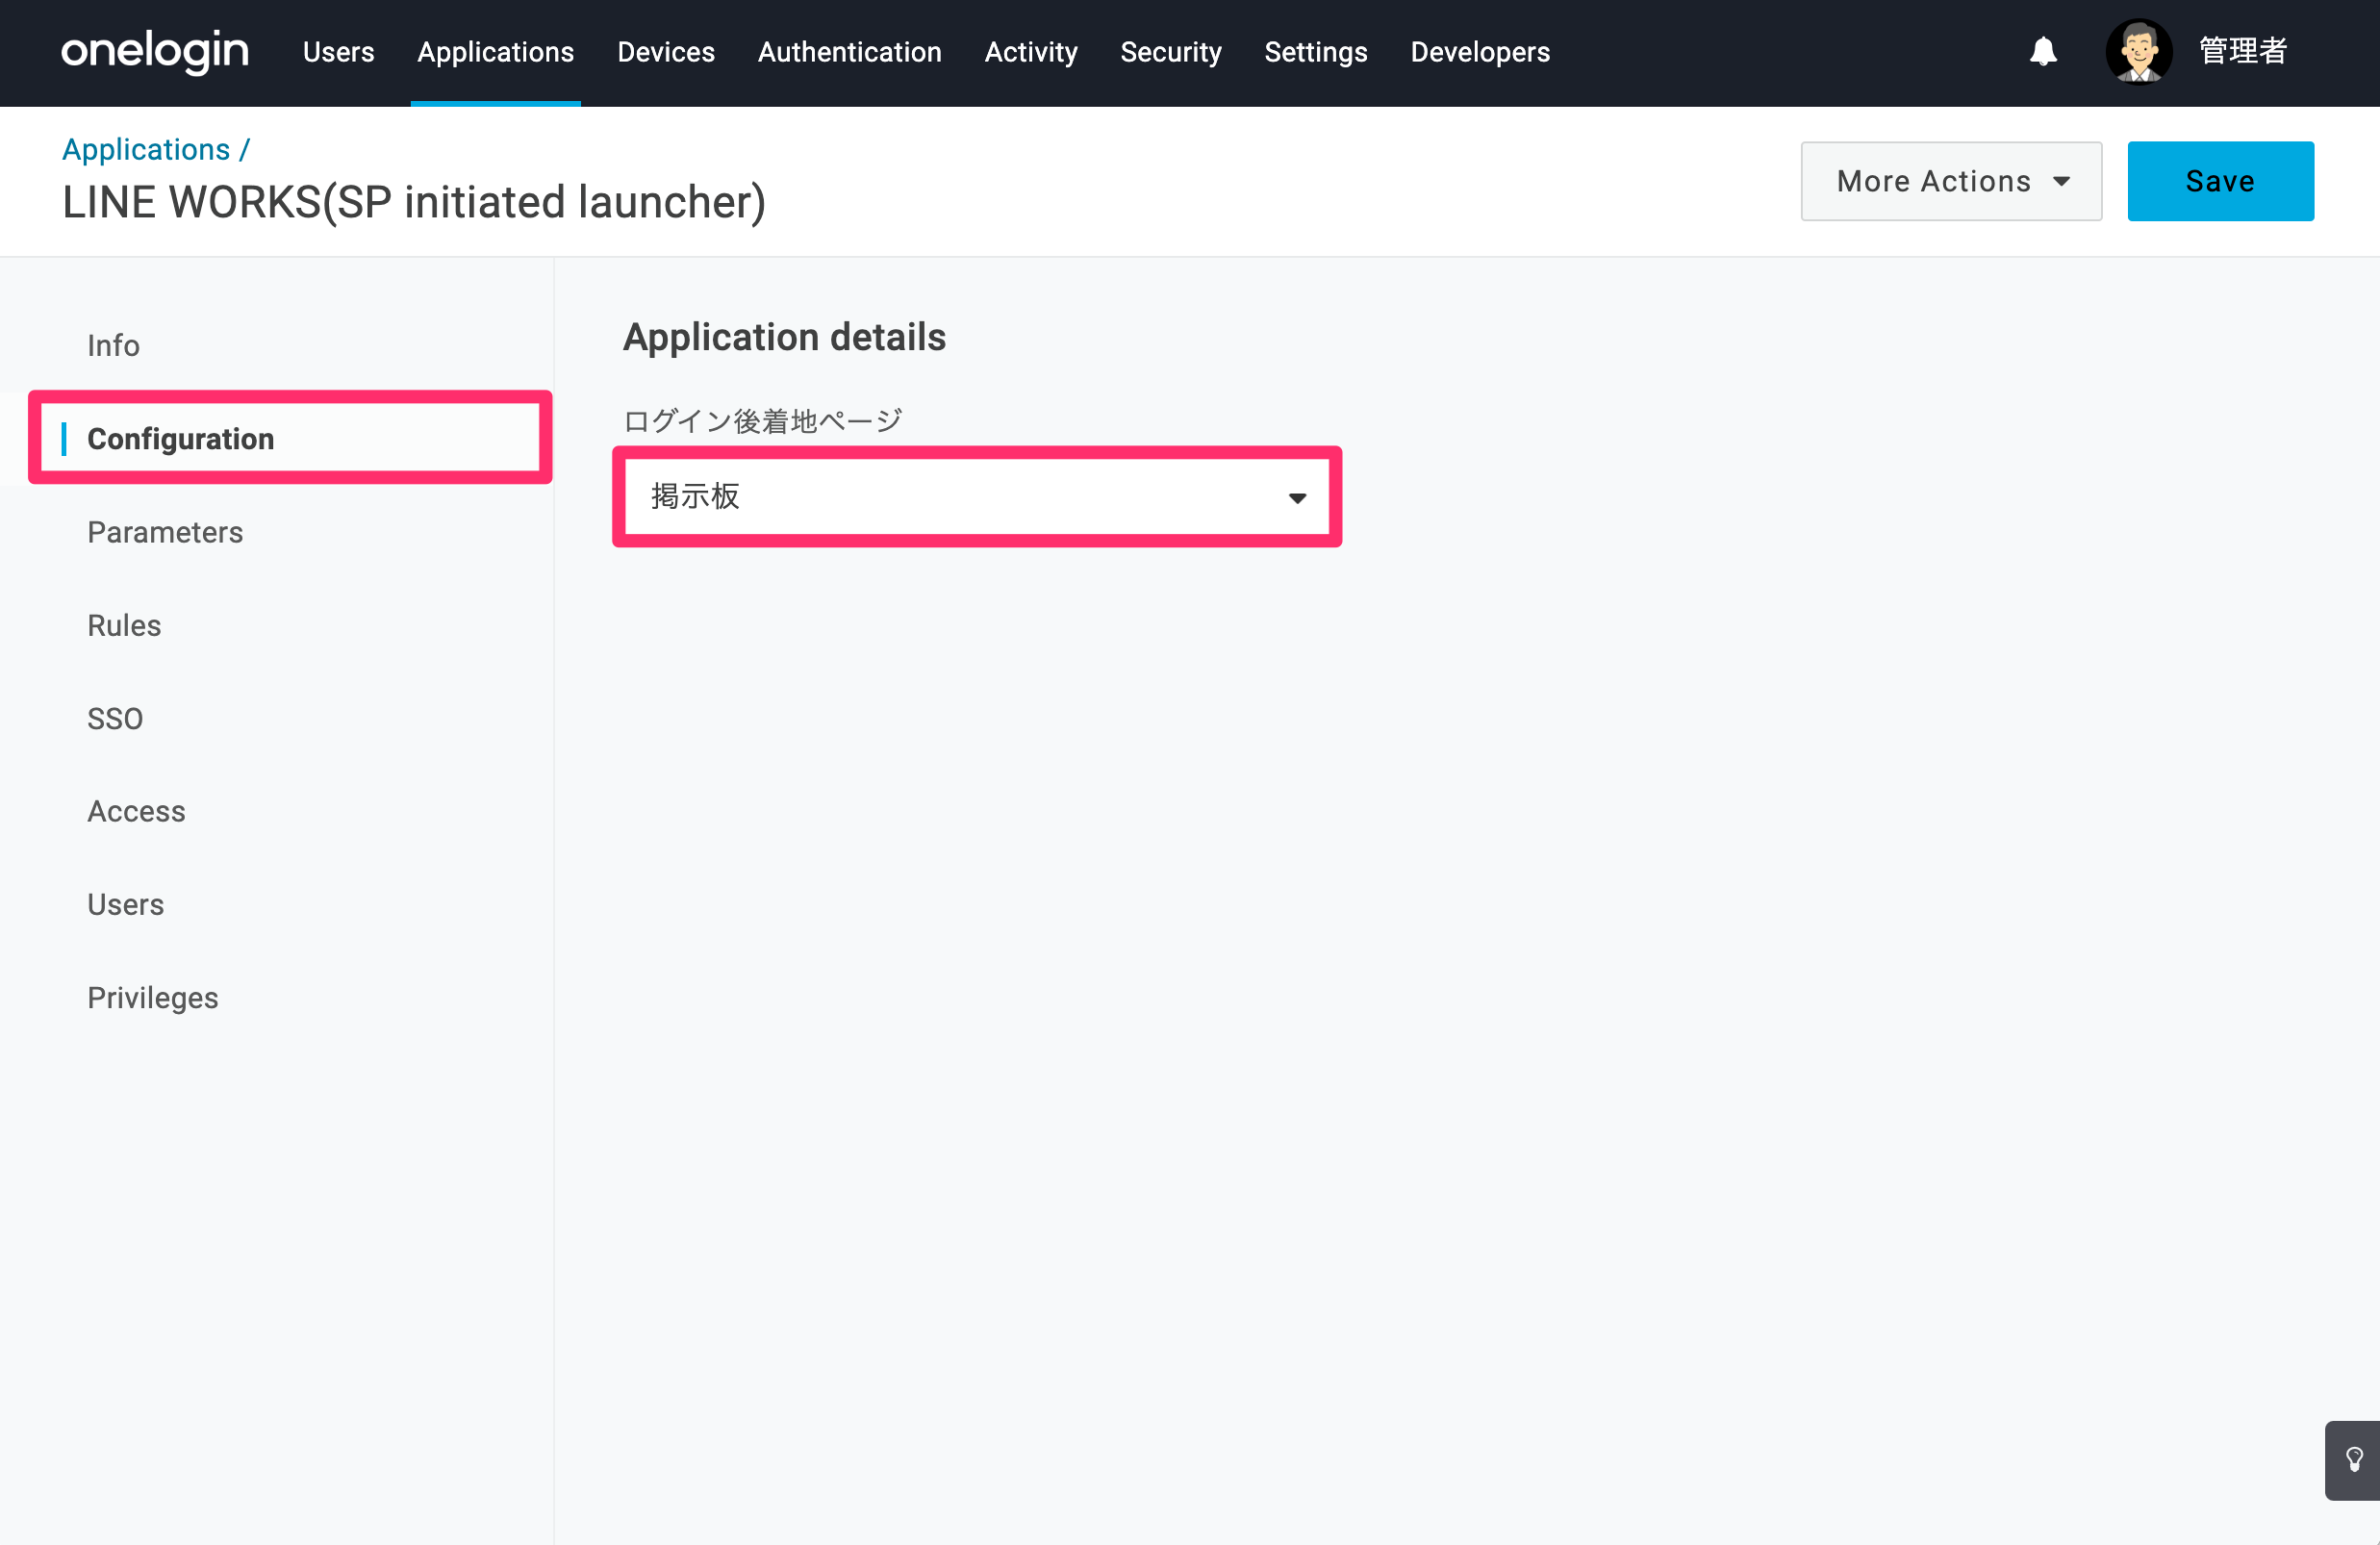The image size is (2380, 1545).
Task: Open the Settings menu
Action: coord(1316,52)
